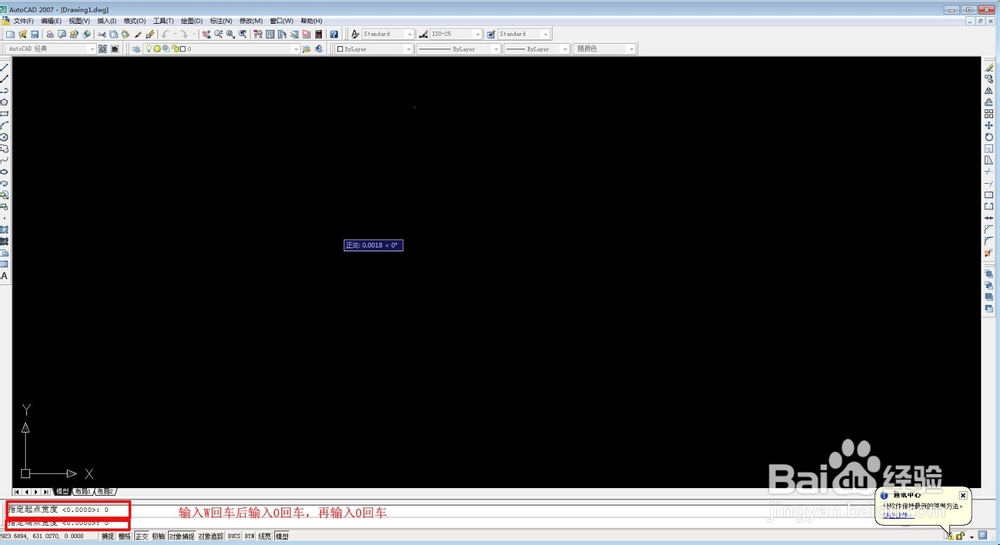Toggle 对象追踪 object tracking in status bar
Image resolution: width=1000 pixels, height=545 pixels.
tap(211, 537)
